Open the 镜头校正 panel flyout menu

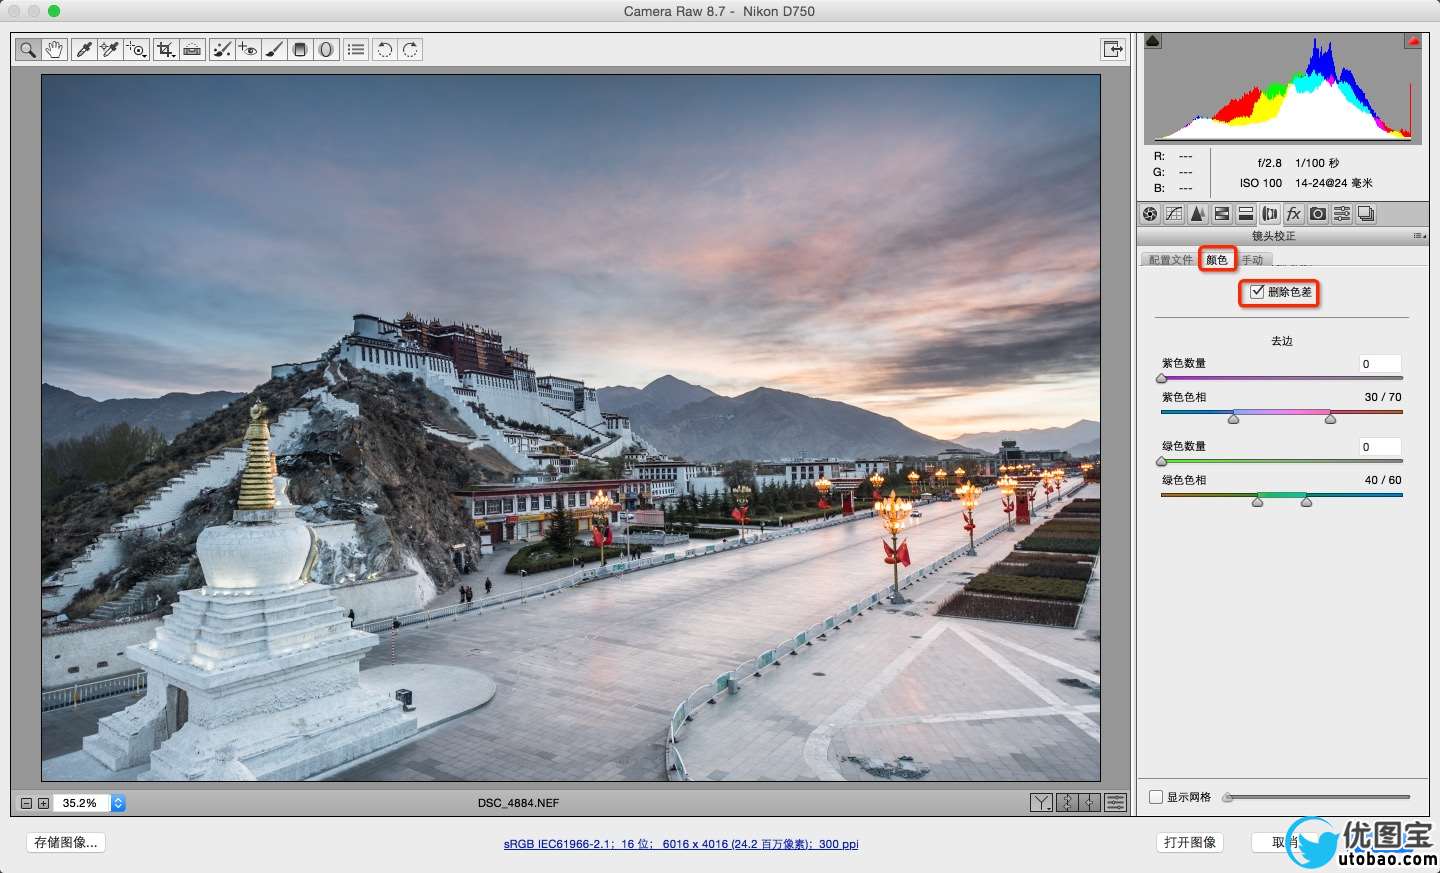pyautogui.click(x=1419, y=236)
